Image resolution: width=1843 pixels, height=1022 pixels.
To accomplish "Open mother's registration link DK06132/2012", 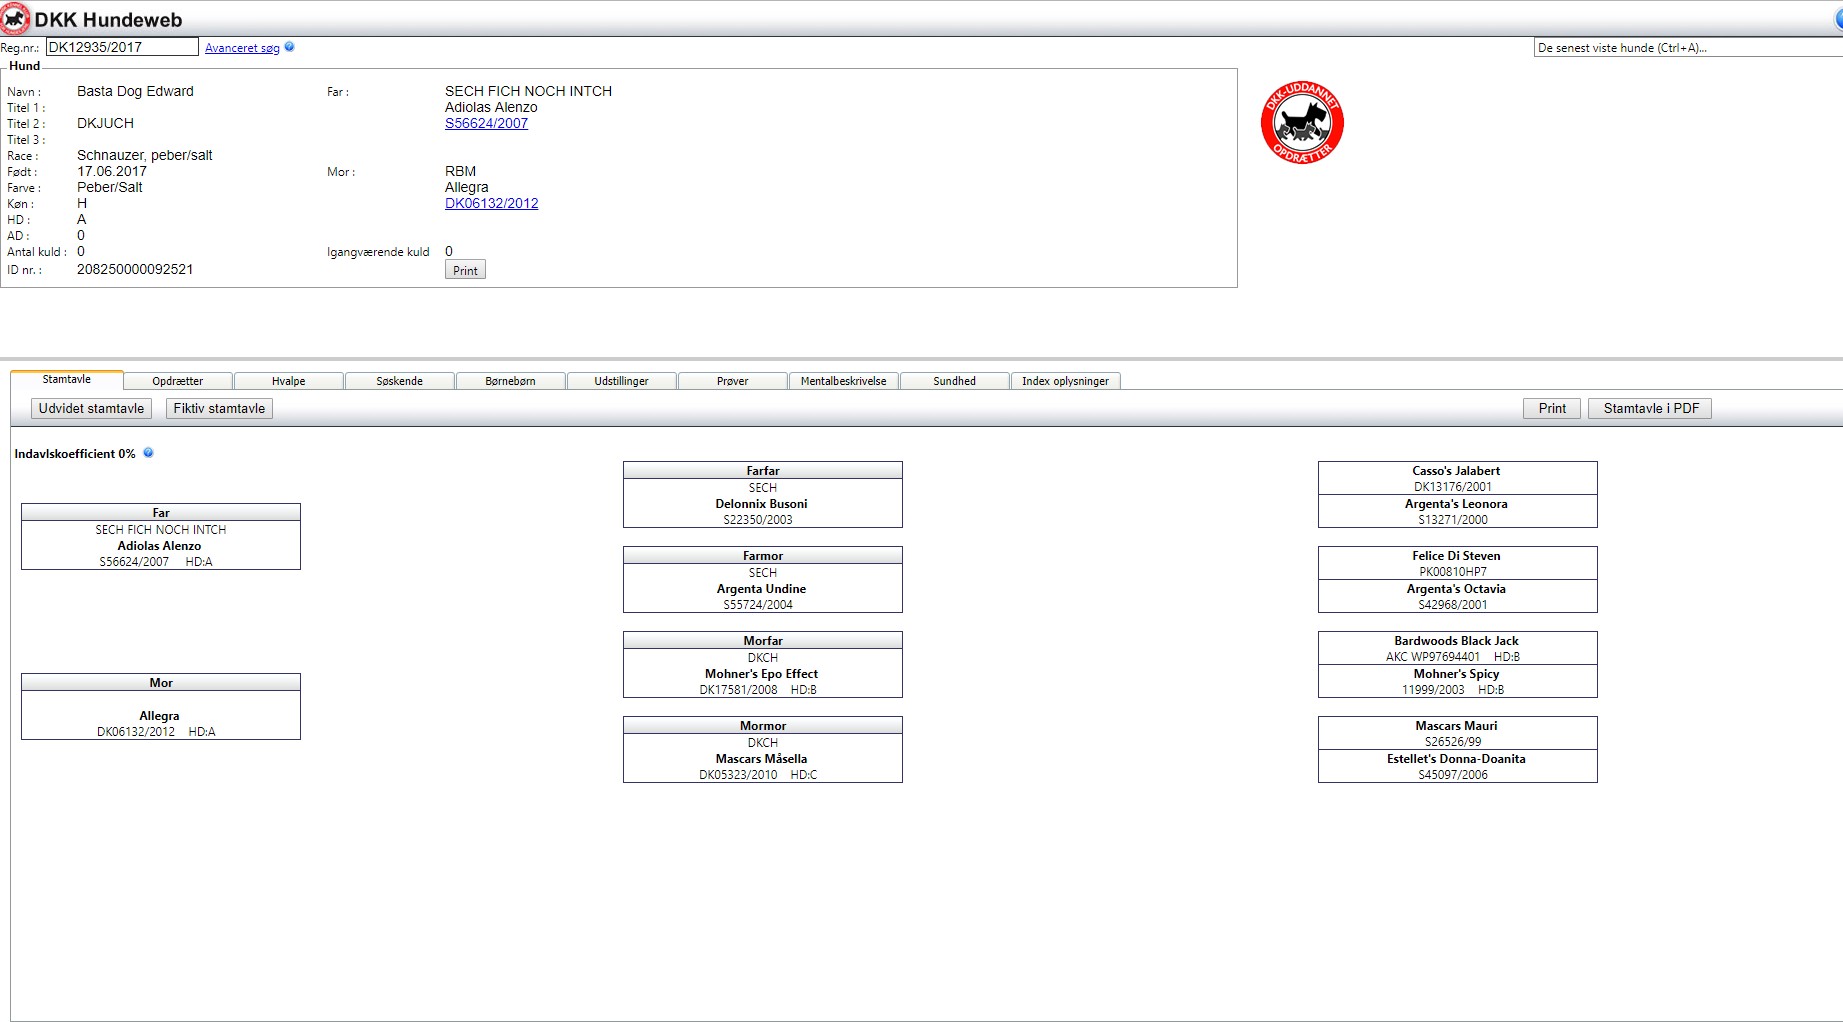I will point(491,203).
